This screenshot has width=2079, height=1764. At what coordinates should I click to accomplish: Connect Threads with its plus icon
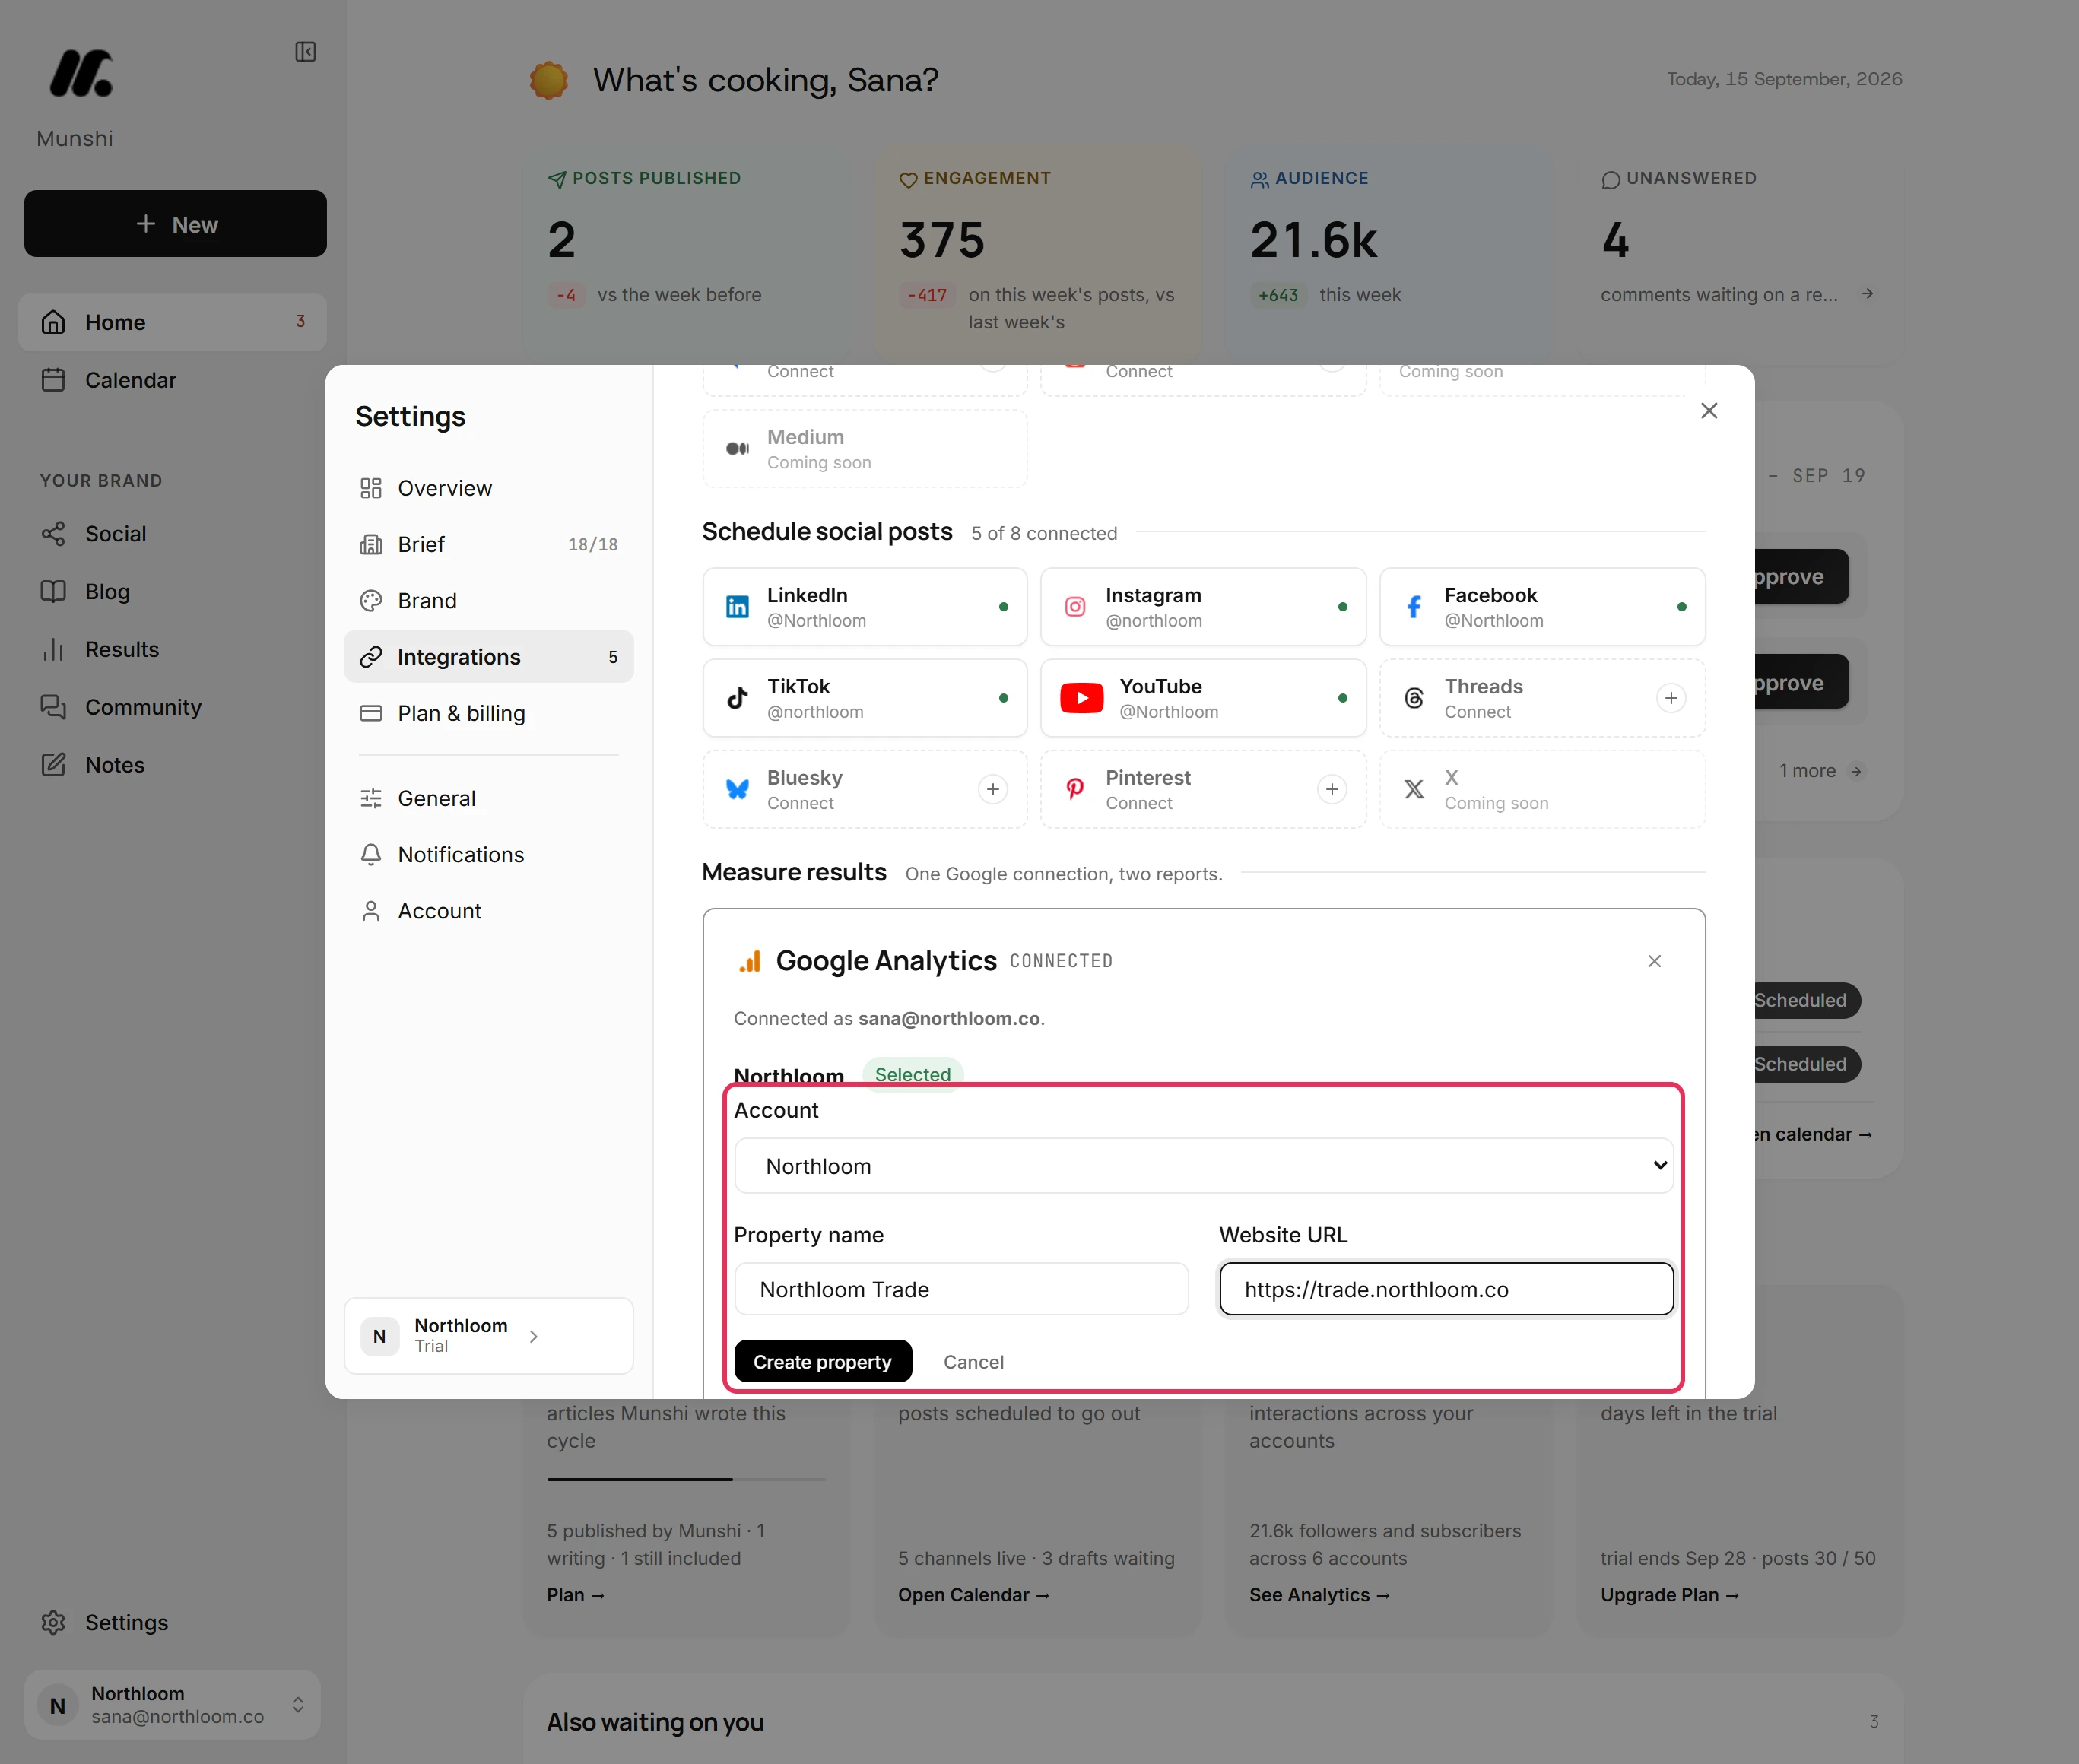tap(1671, 698)
